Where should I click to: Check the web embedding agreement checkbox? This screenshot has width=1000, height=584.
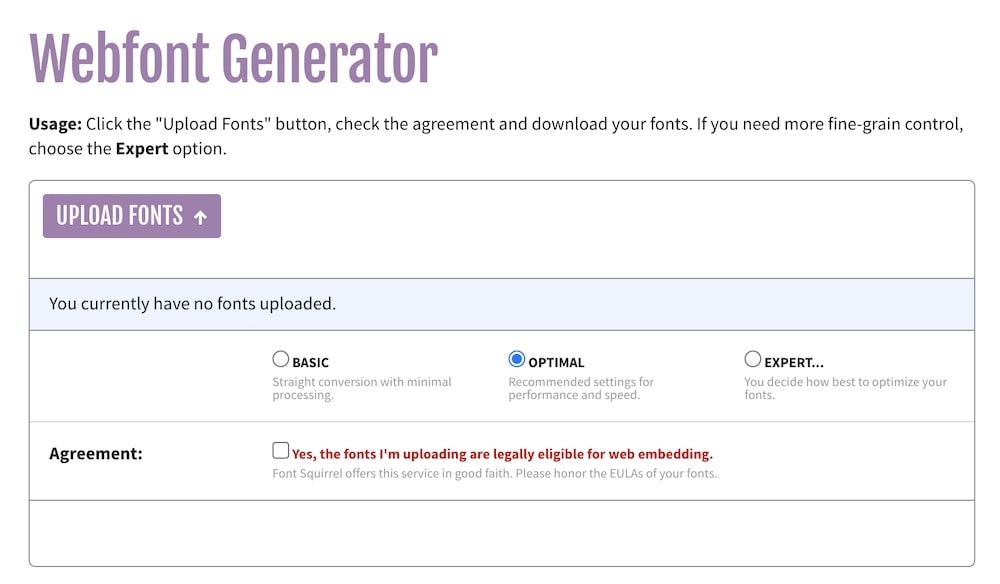[x=281, y=451]
